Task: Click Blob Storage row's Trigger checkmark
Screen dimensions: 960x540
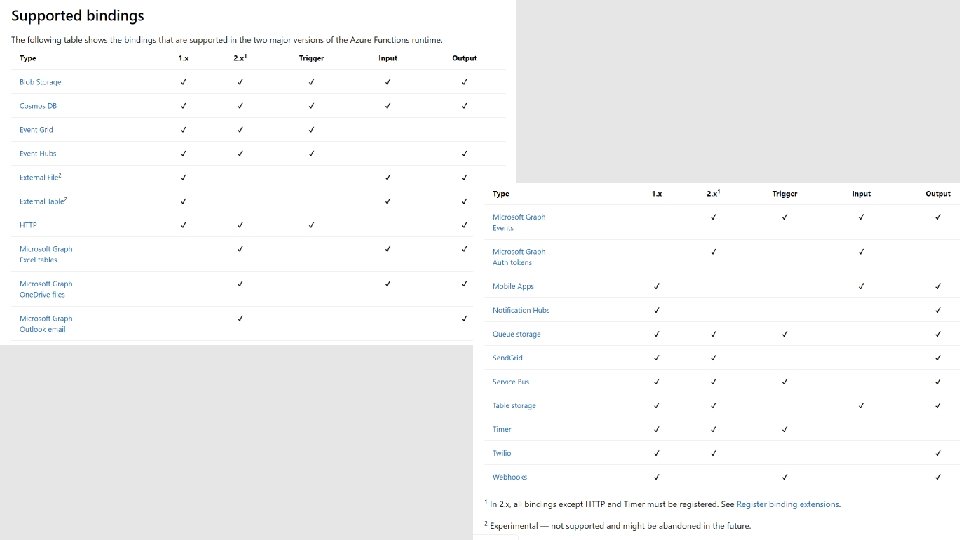Action: [x=311, y=81]
